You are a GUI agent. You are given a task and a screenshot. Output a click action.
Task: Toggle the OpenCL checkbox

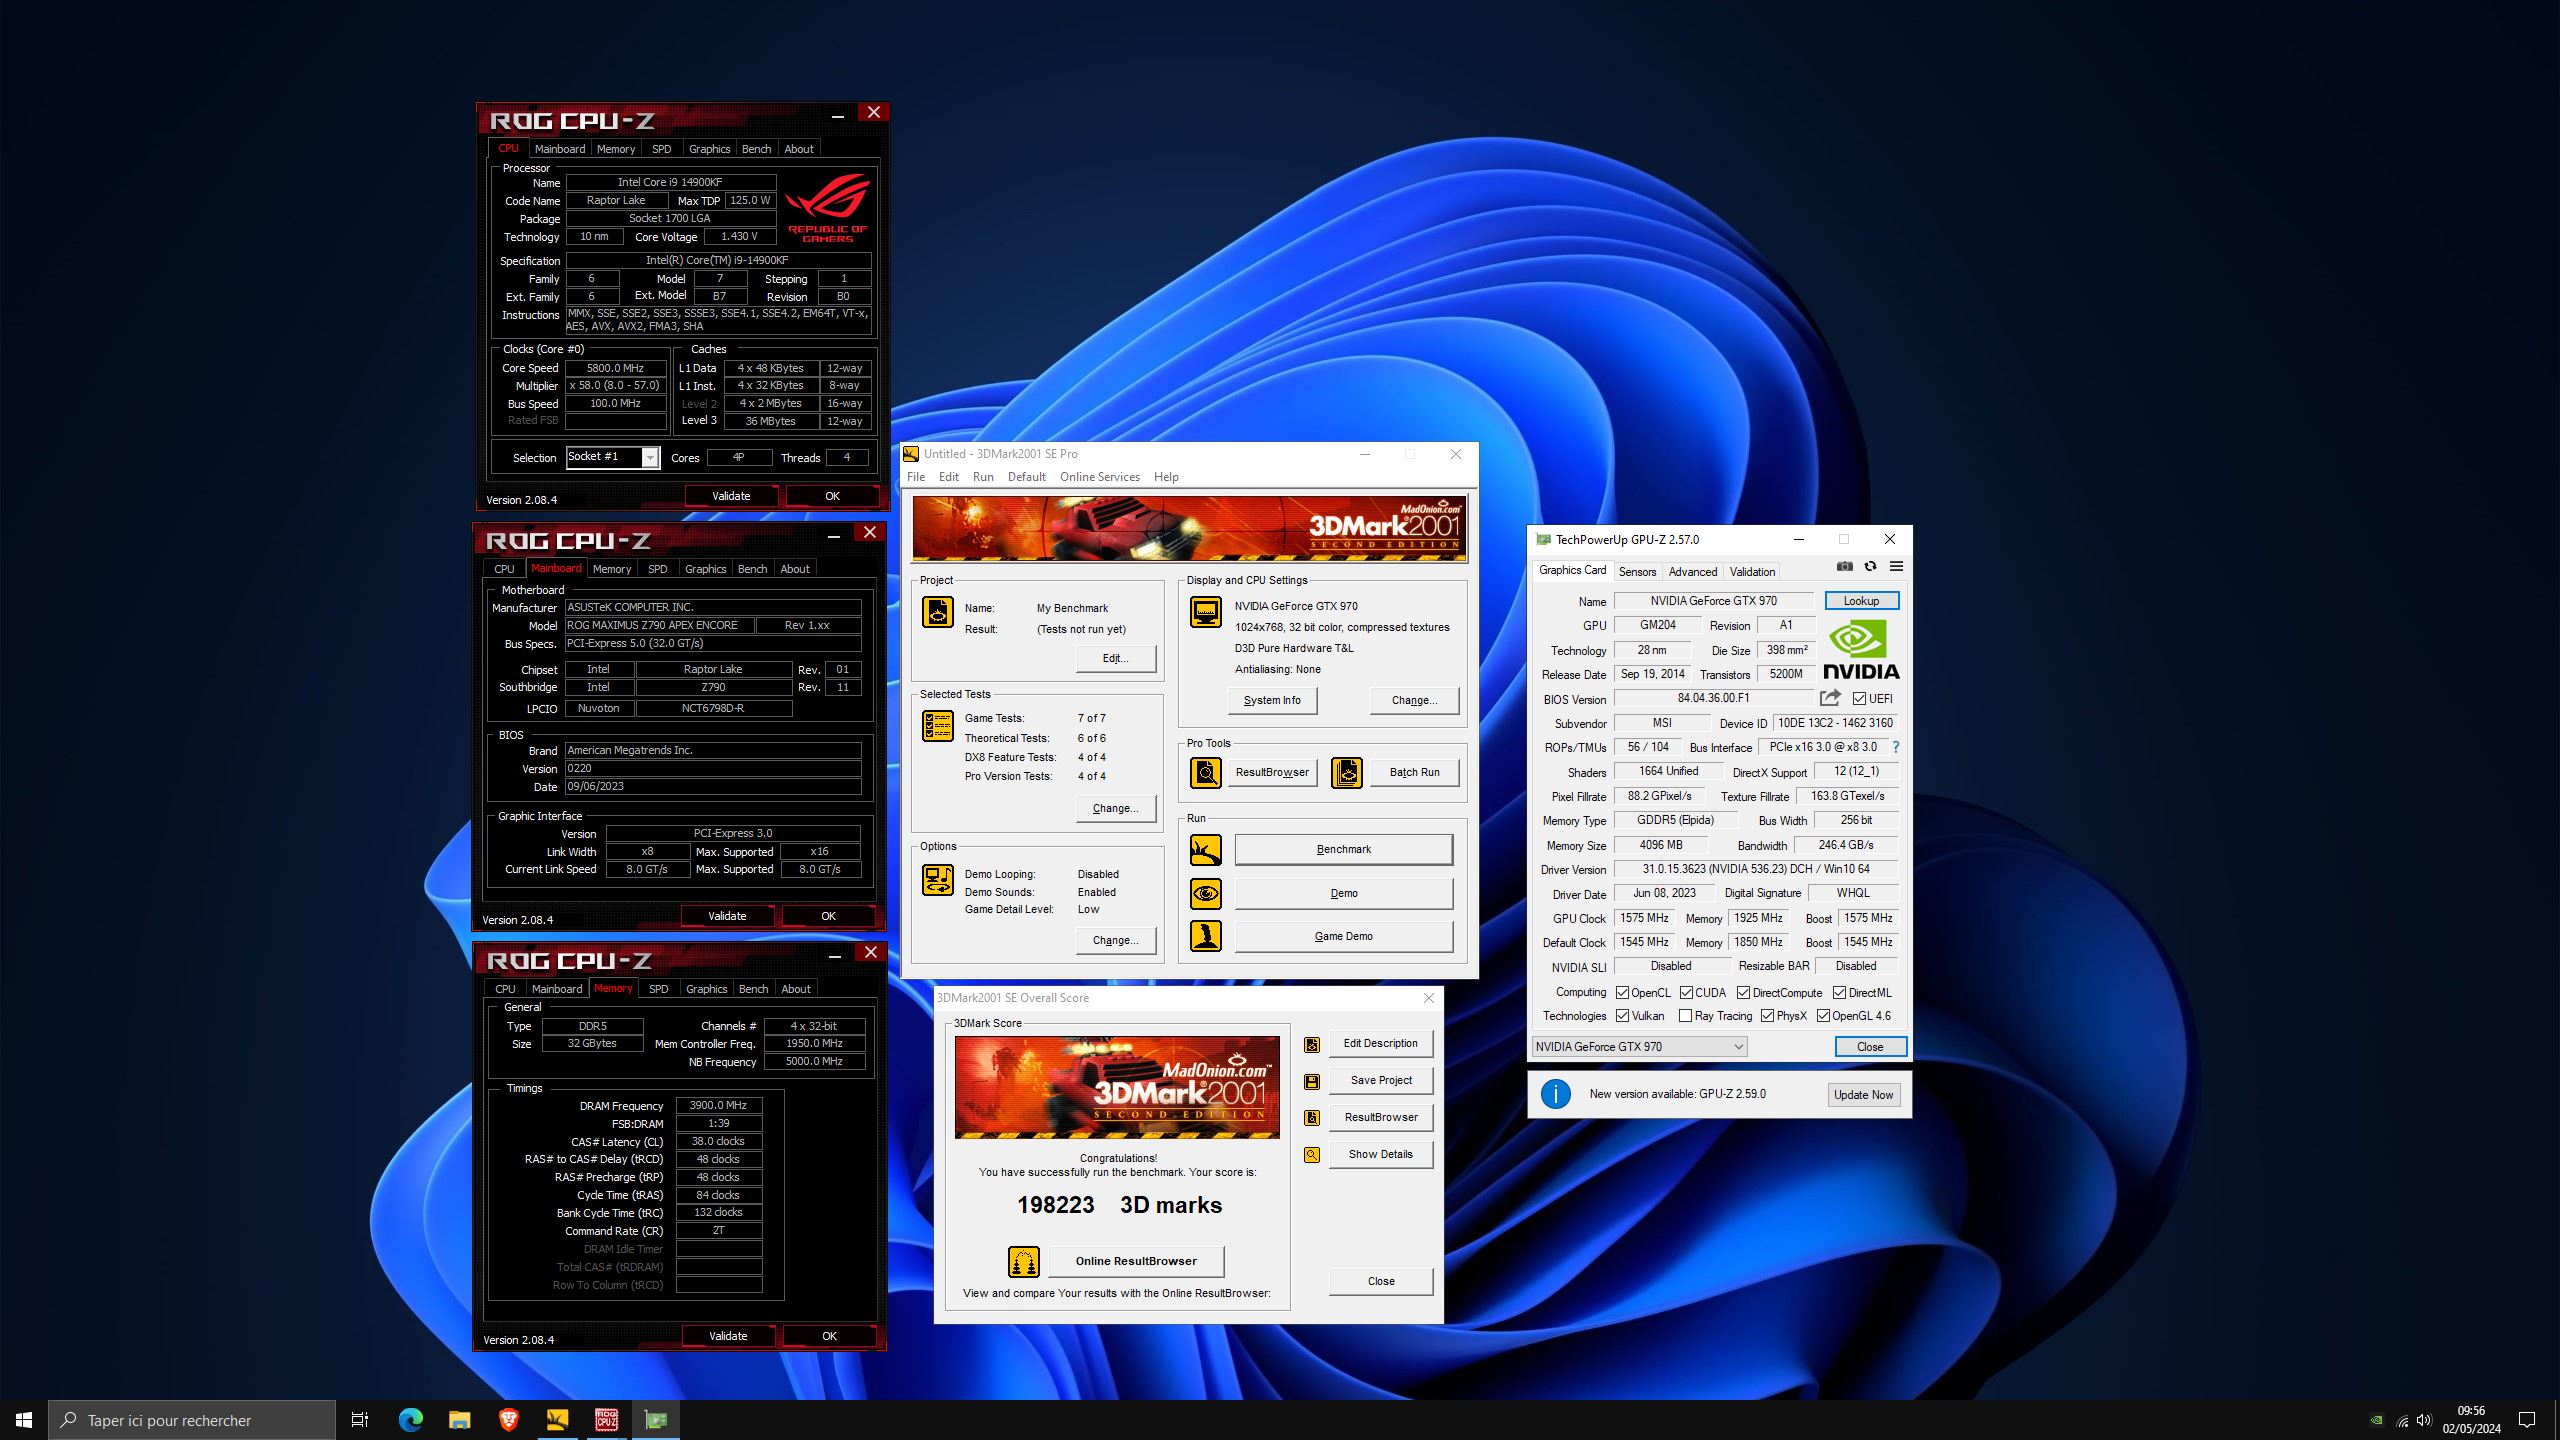point(1622,993)
